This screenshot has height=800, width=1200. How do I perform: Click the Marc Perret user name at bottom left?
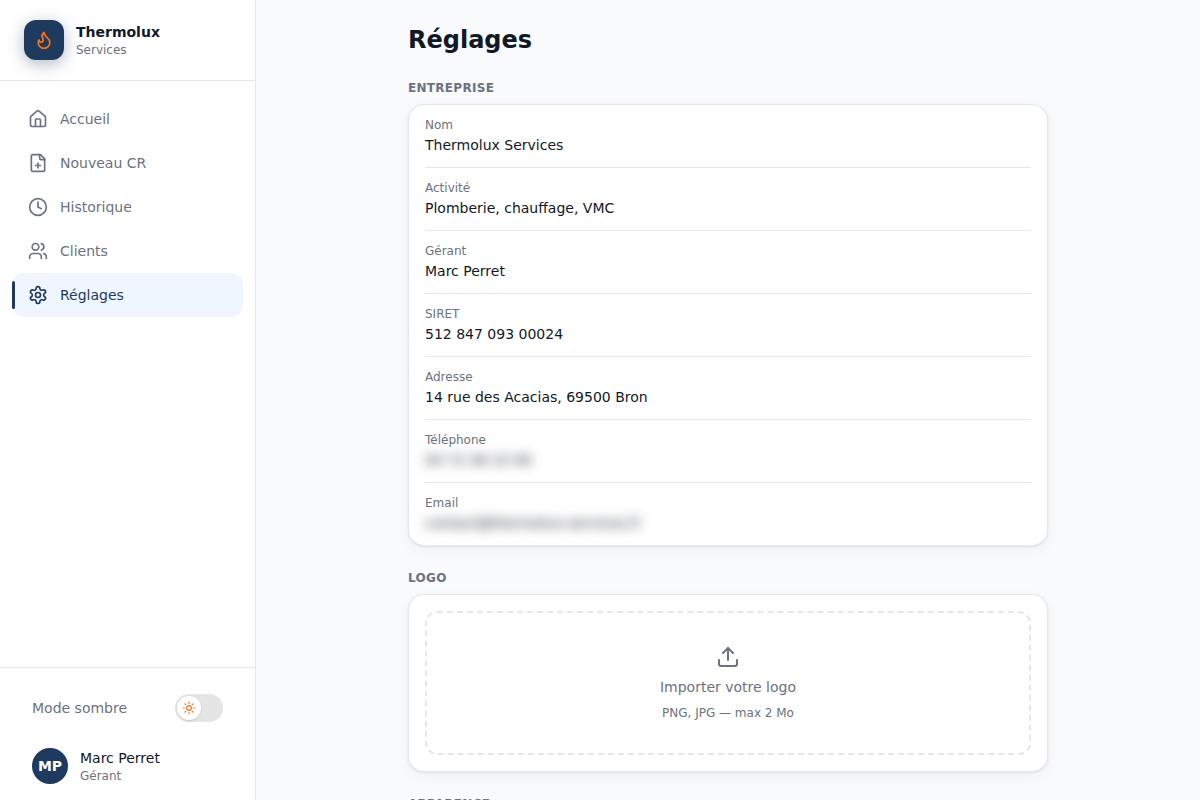click(120, 758)
